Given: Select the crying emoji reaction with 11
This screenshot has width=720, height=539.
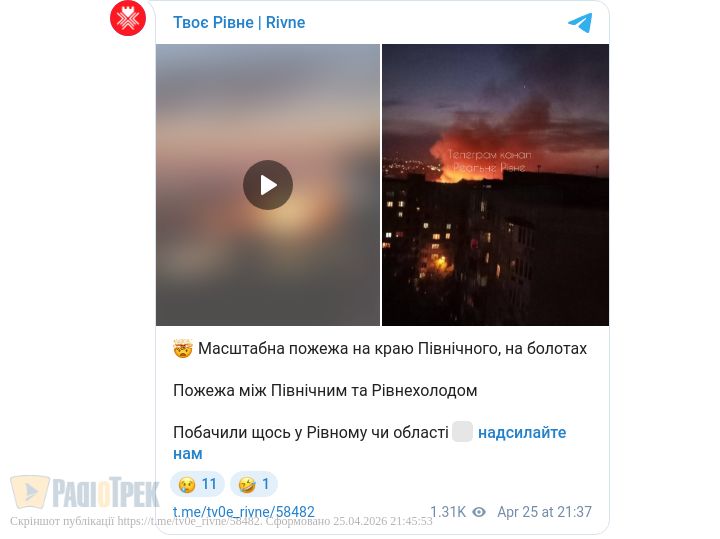Looking at the screenshot, I should click(x=197, y=484).
